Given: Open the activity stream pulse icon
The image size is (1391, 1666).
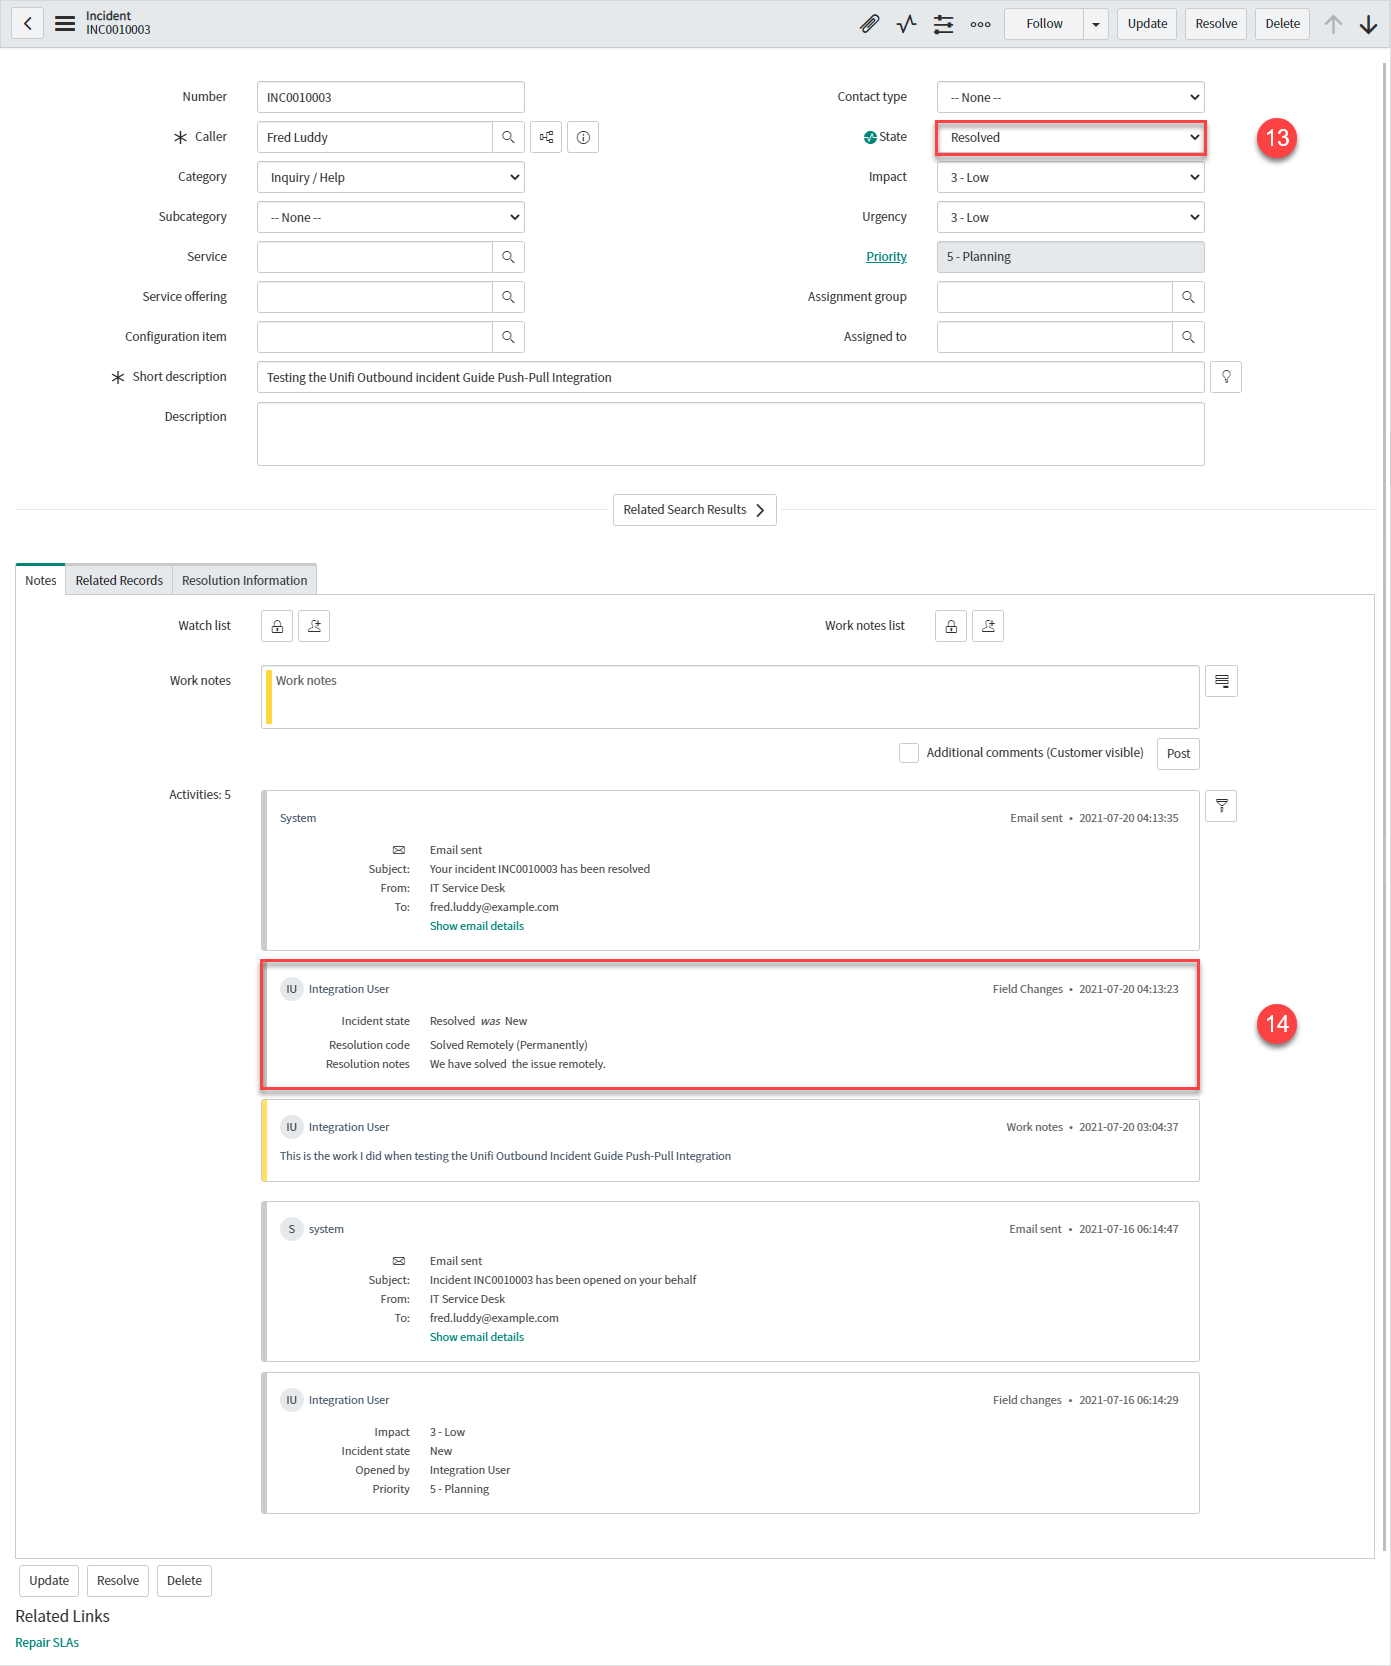Looking at the screenshot, I should pyautogui.click(x=906, y=24).
